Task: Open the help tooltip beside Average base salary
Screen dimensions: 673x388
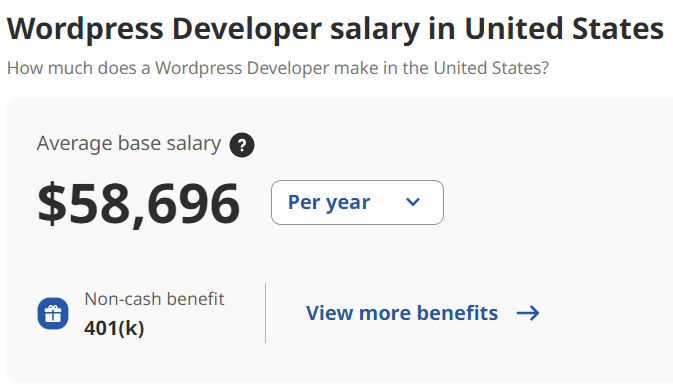Action: pos(242,145)
